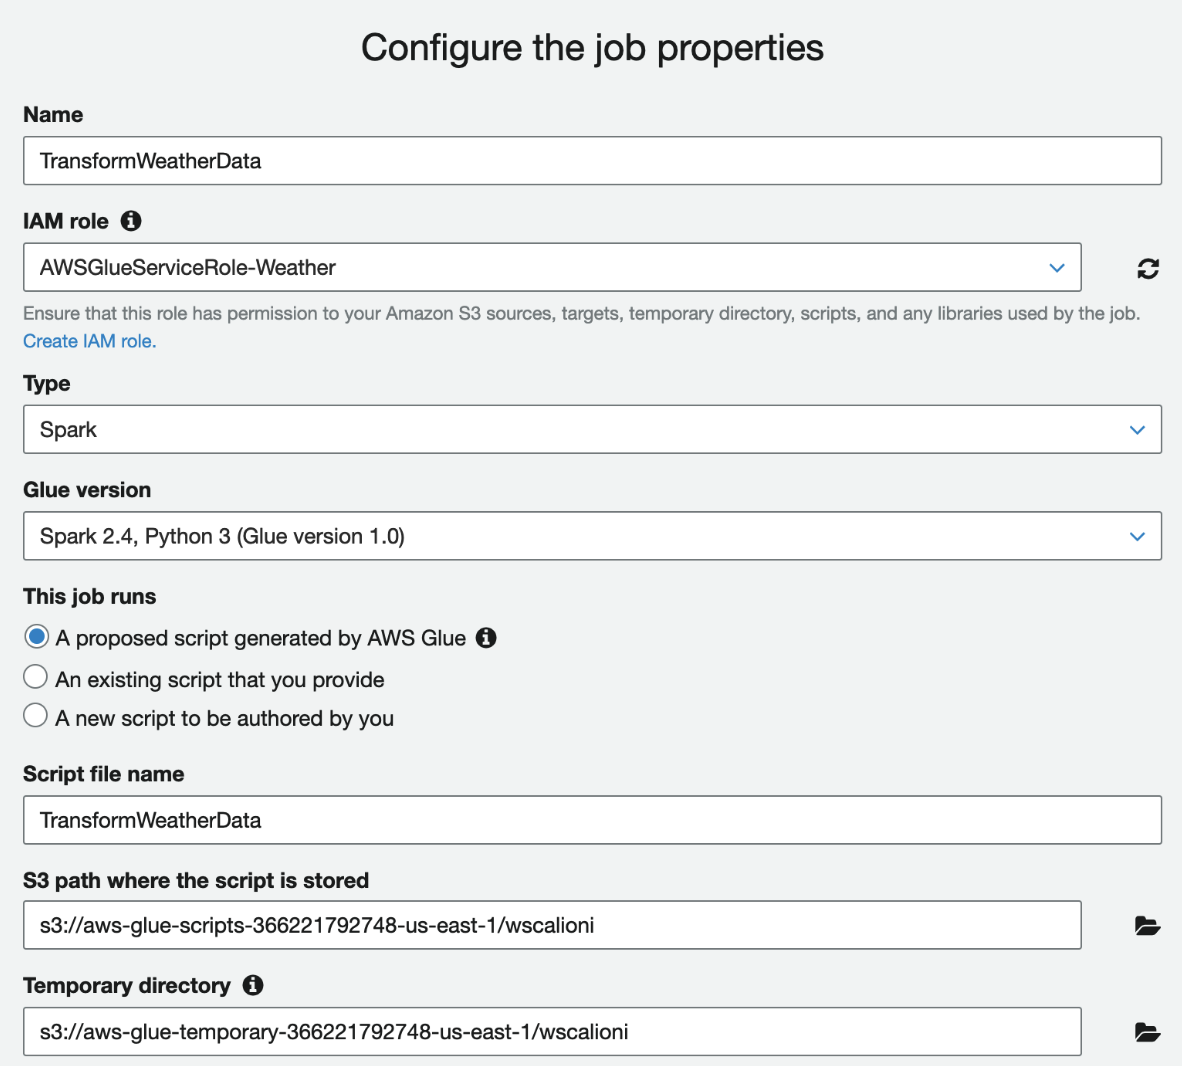Click the 'This job runs' section label
This screenshot has width=1182, height=1066.
pyautogui.click(x=90, y=597)
